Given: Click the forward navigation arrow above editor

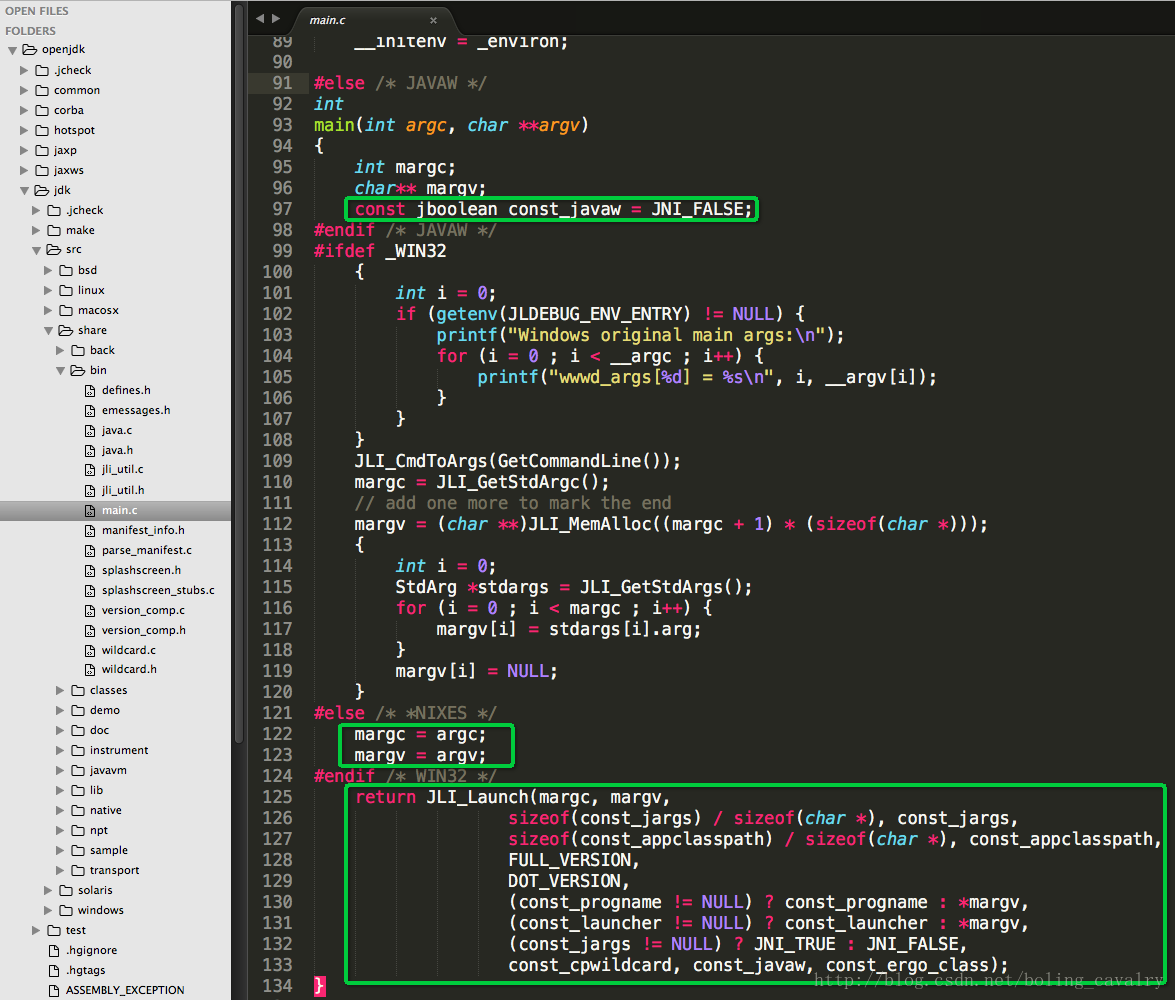Looking at the screenshot, I should [x=276, y=19].
